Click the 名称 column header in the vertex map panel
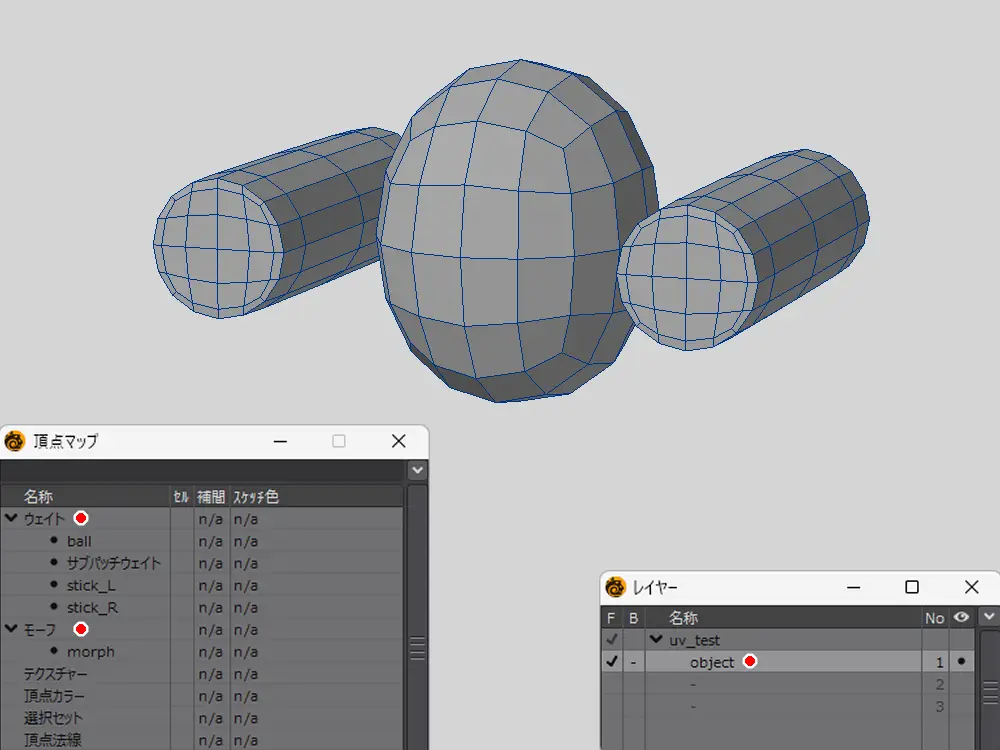This screenshot has height=750, width=1000. [38, 496]
